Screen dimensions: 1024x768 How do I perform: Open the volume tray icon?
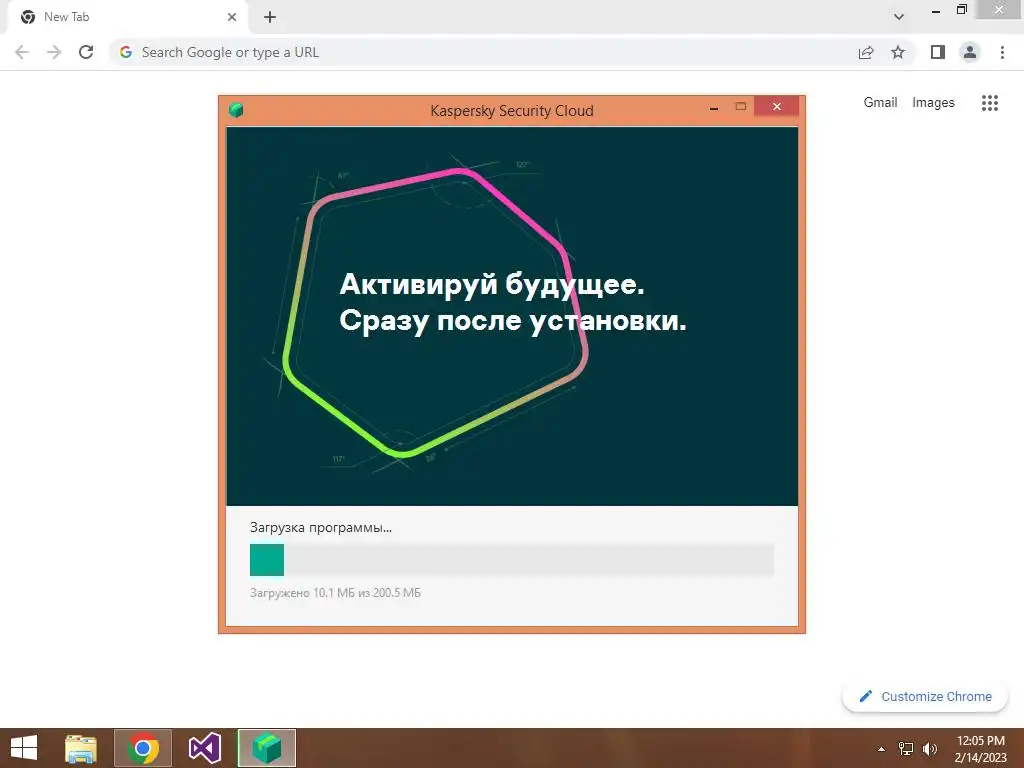tap(929, 749)
